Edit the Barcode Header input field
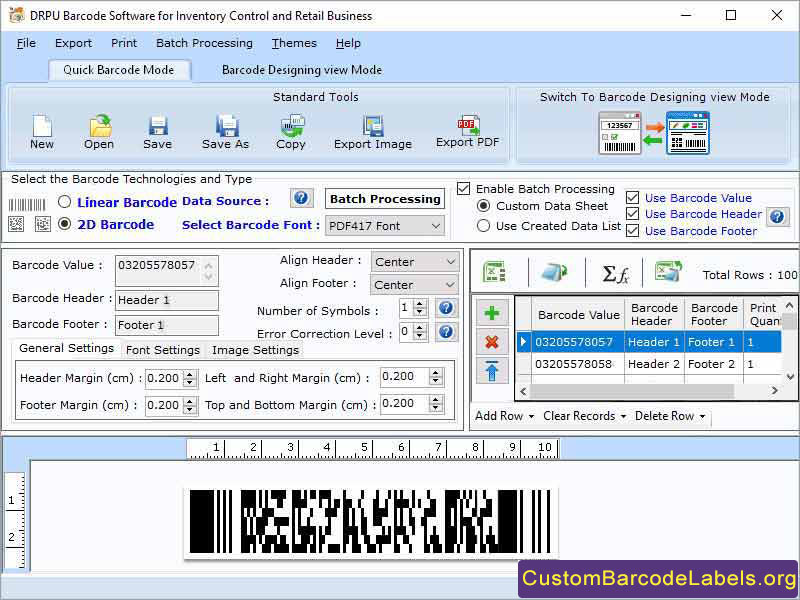The width and height of the screenshot is (800, 600). 166,301
